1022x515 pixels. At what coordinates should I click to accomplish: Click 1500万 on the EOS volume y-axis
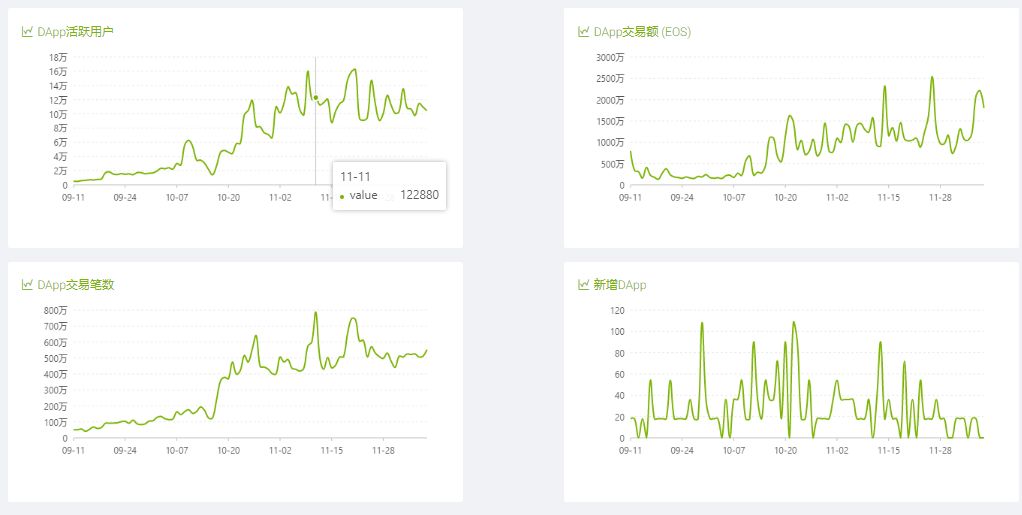click(610, 121)
